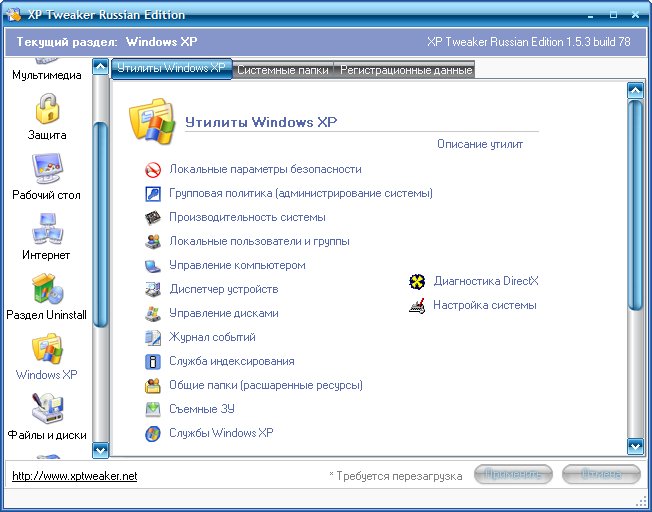This screenshot has width=652, height=512.
Task: Click the XP Tweaker title bar icon
Action: [x=14, y=15]
